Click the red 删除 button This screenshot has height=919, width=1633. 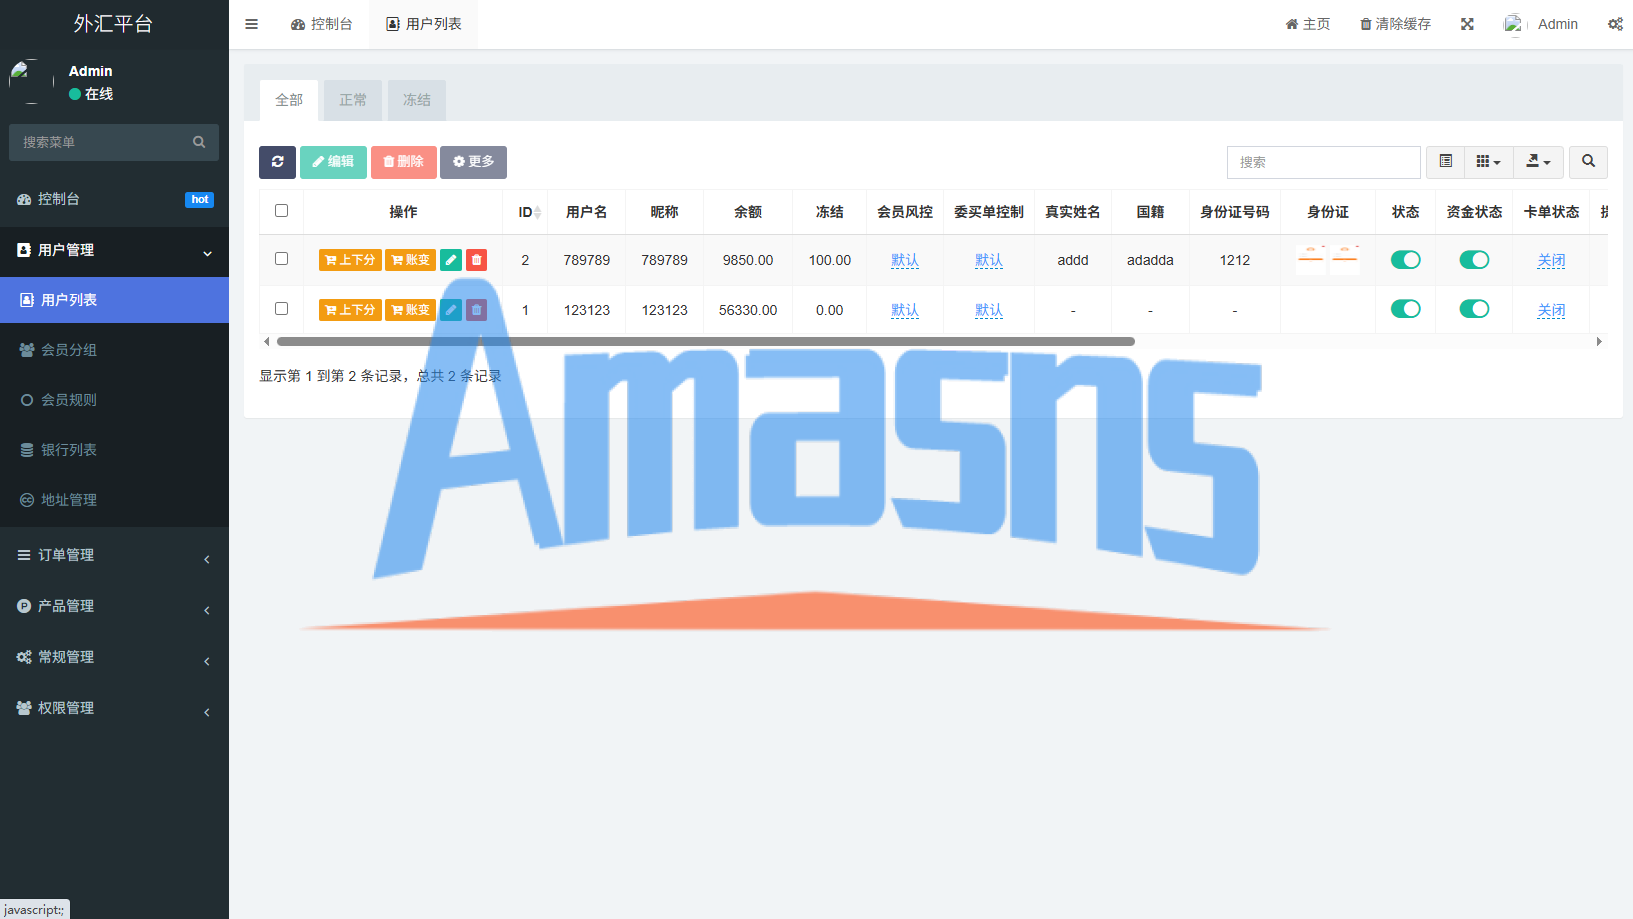click(403, 162)
